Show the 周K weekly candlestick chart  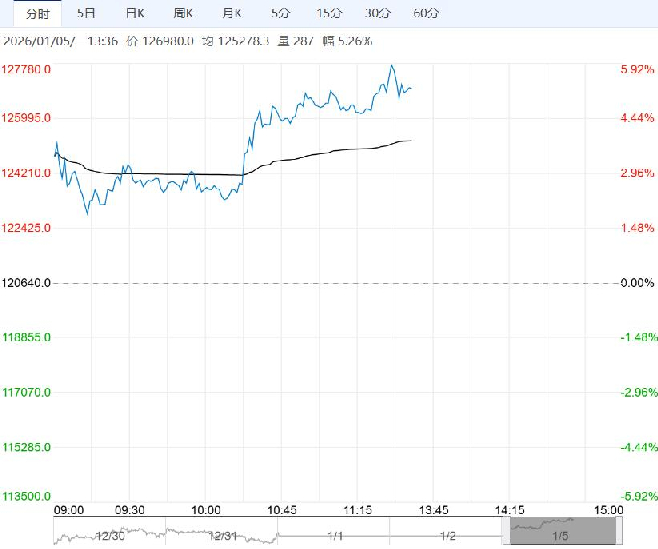(x=183, y=14)
